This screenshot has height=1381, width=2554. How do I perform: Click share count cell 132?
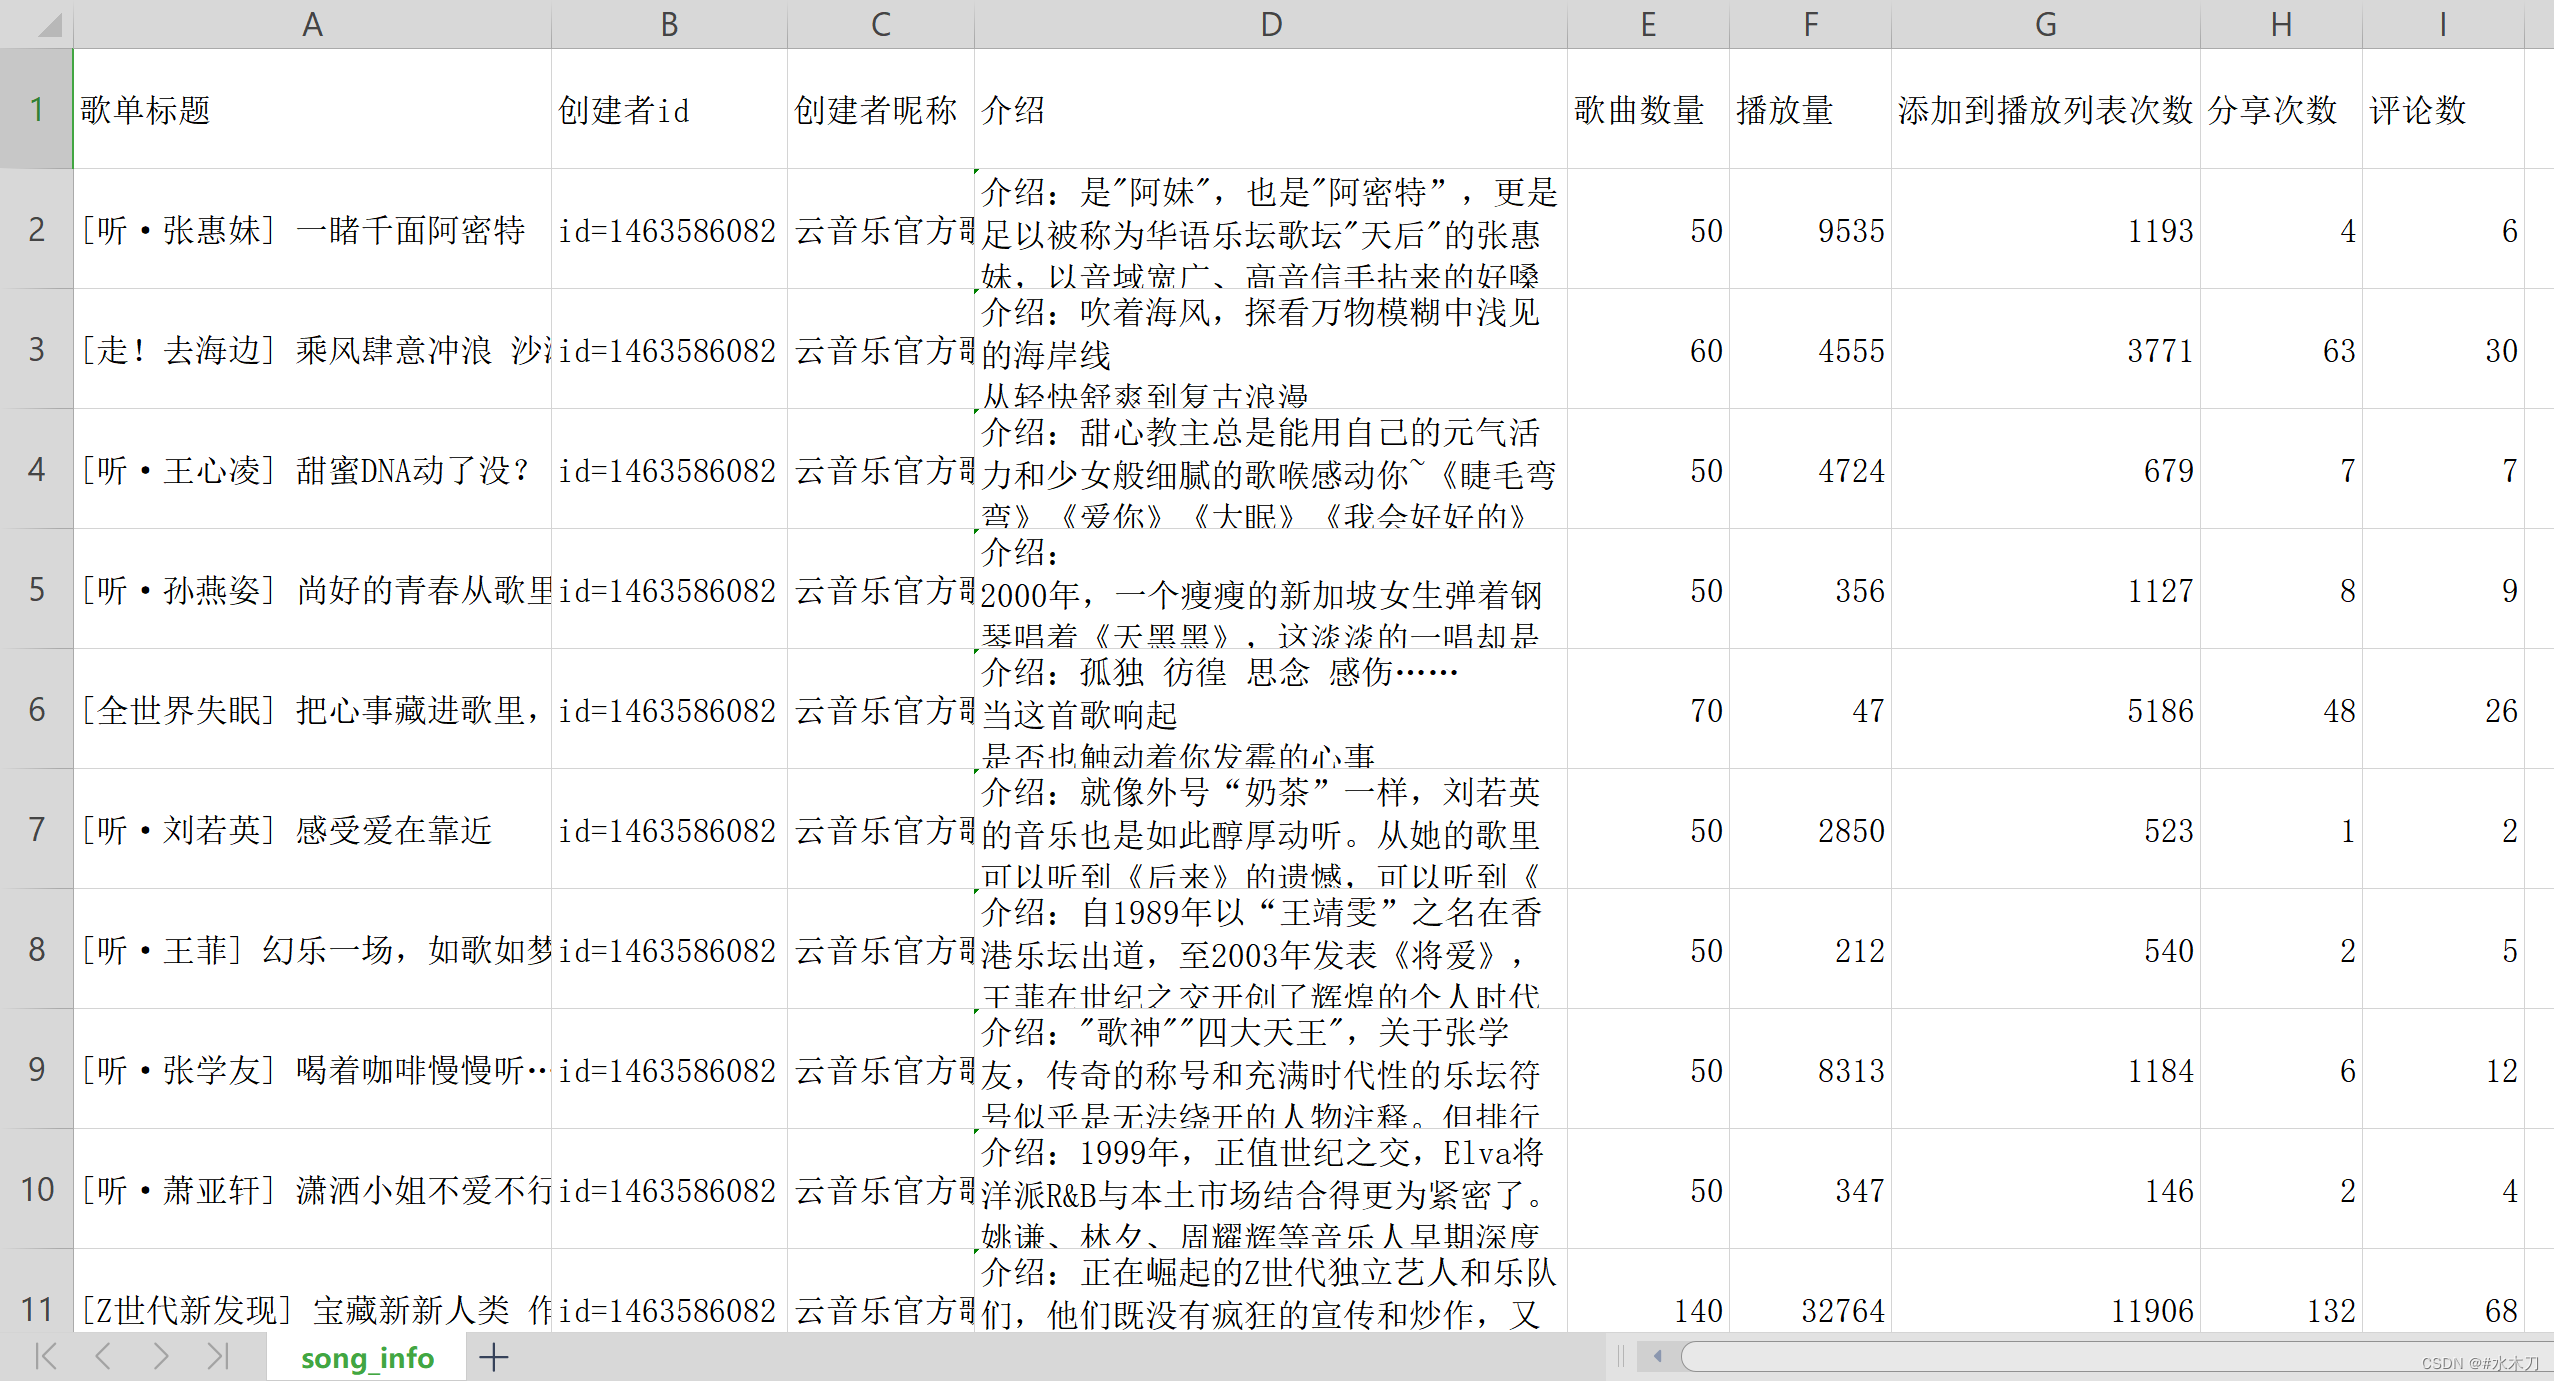tap(2281, 1291)
